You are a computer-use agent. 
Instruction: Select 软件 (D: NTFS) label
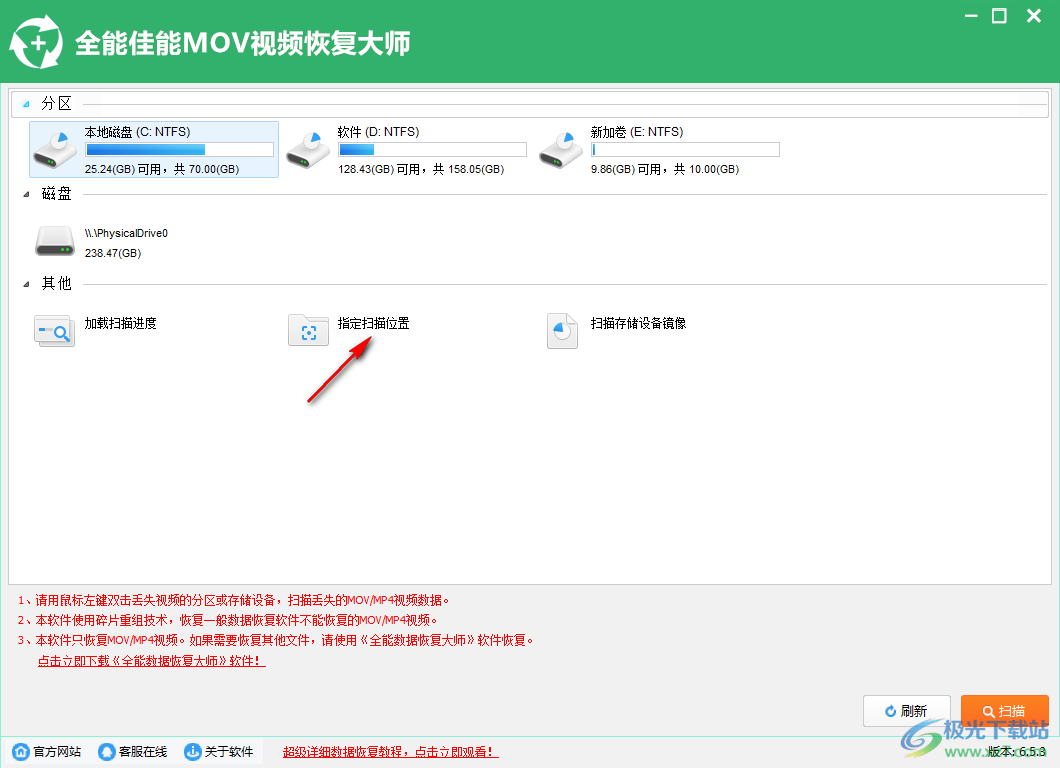click(x=379, y=132)
